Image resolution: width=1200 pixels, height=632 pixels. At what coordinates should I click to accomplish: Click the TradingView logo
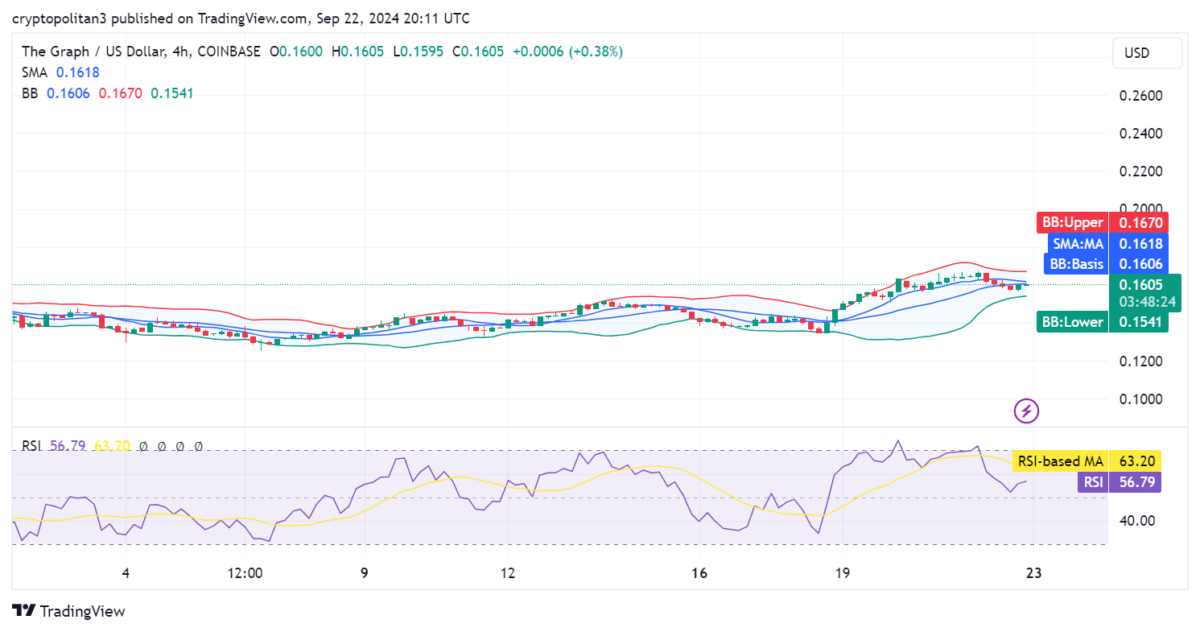[68, 611]
